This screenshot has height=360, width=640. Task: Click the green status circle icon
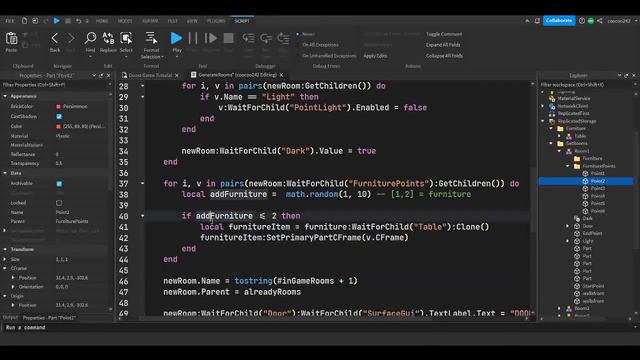(591, 21)
